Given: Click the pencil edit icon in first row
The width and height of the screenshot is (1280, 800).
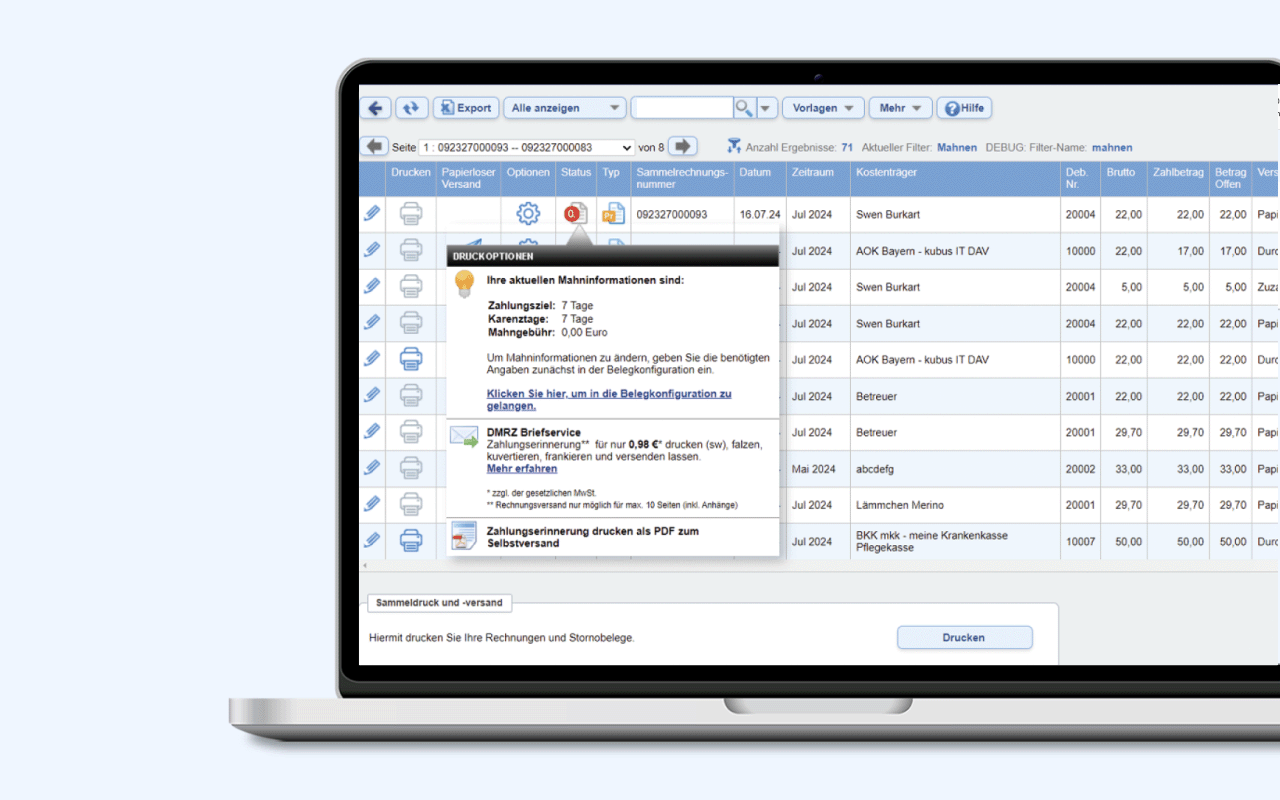Looking at the screenshot, I should pos(372,213).
